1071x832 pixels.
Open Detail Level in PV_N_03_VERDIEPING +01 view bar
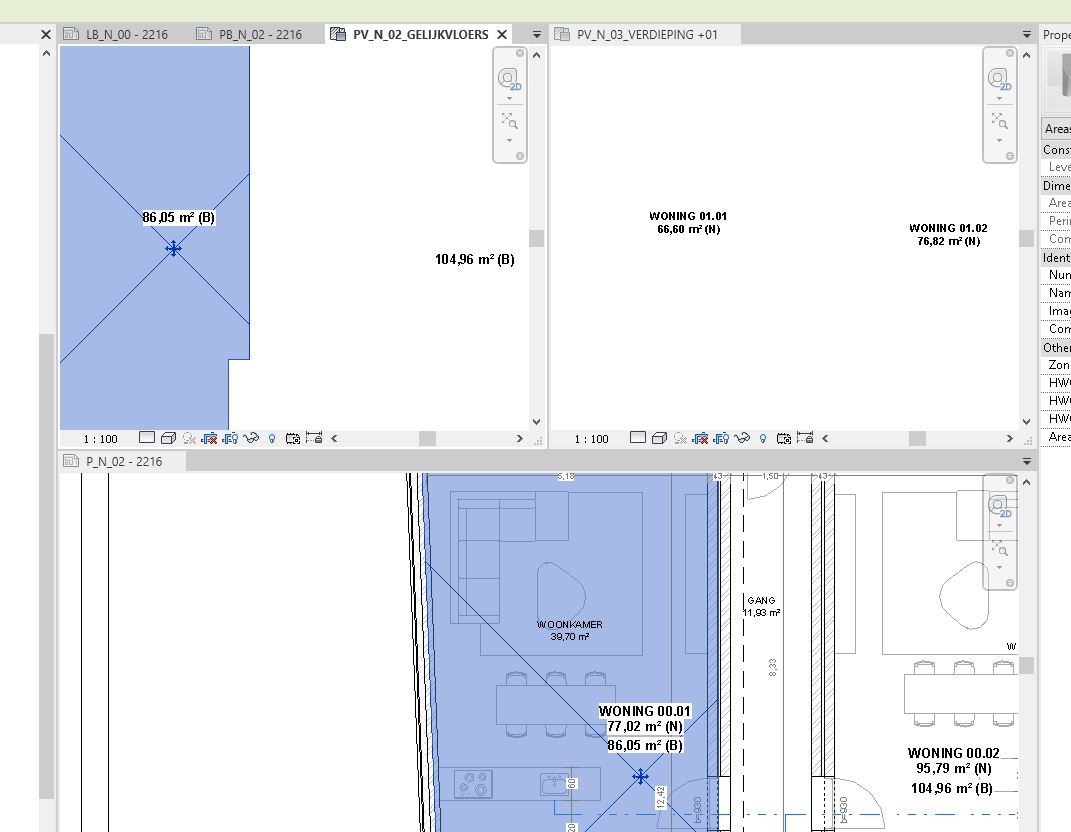[x=638, y=438]
